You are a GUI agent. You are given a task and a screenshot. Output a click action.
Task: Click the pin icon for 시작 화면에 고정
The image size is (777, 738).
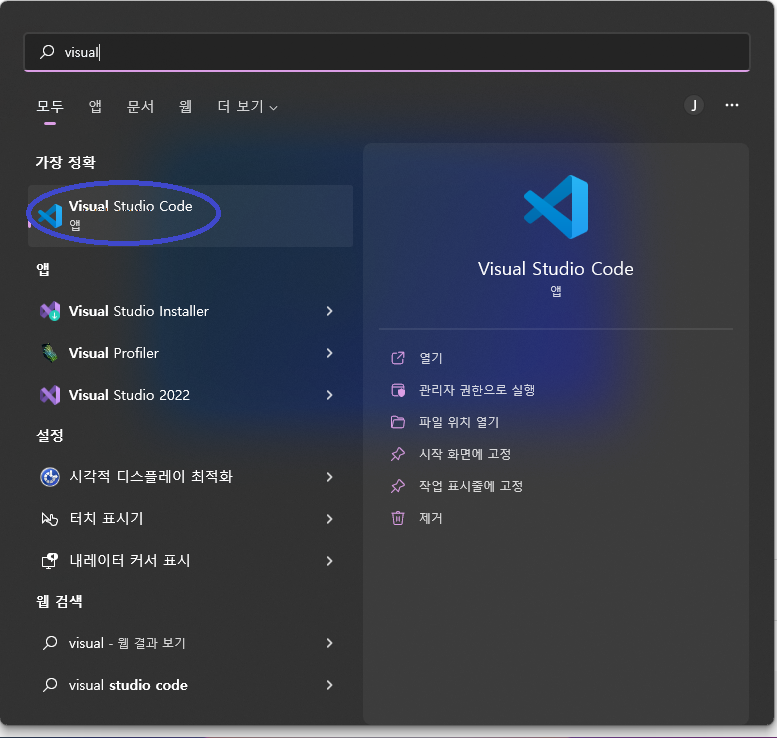tap(398, 454)
